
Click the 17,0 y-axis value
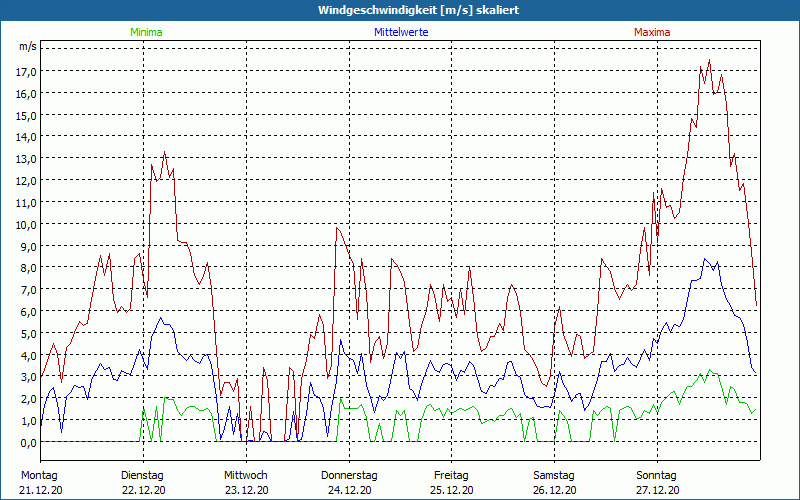point(26,71)
